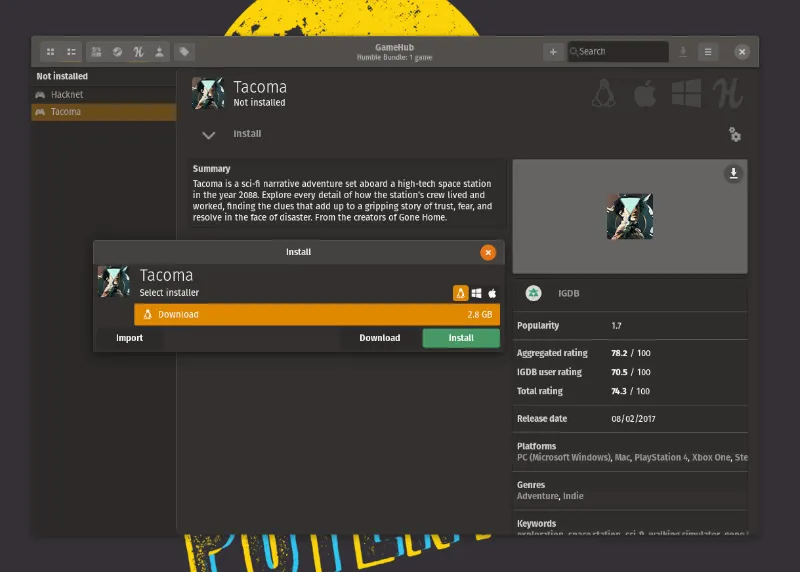Click the Tacoma cover thumbnail in details header
The image size is (800, 572).
tap(208, 93)
